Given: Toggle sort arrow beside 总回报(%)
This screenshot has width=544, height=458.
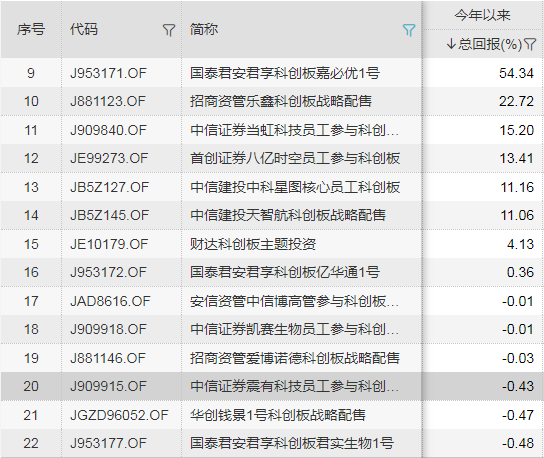Looking at the screenshot, I should [x=451, y=44].
